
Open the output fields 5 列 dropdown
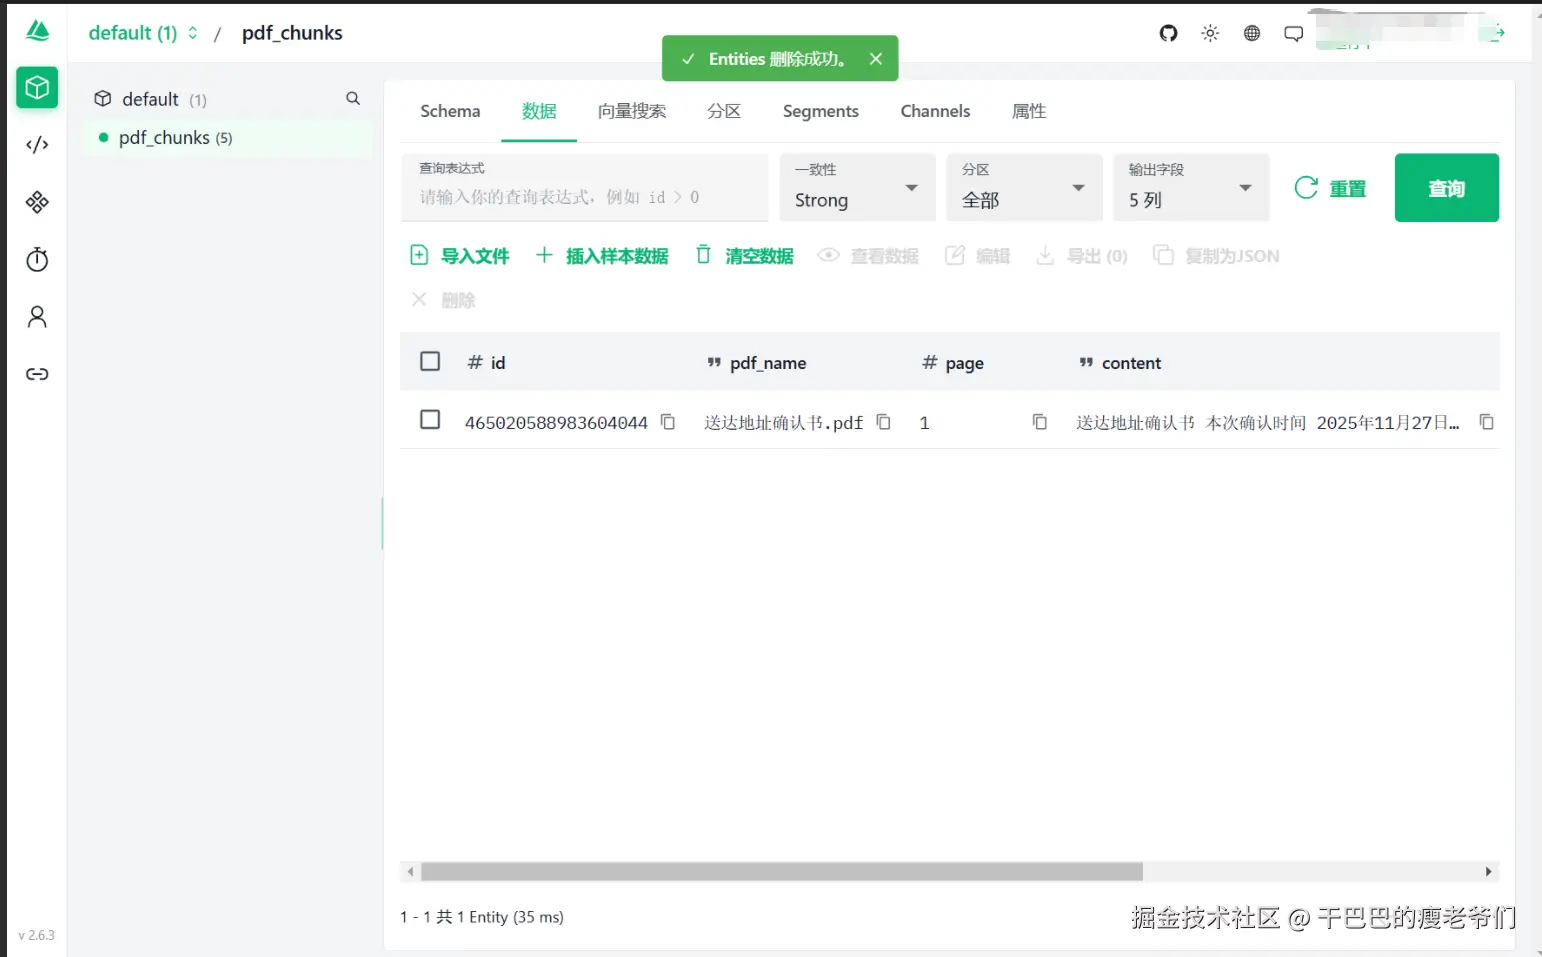1191,188
